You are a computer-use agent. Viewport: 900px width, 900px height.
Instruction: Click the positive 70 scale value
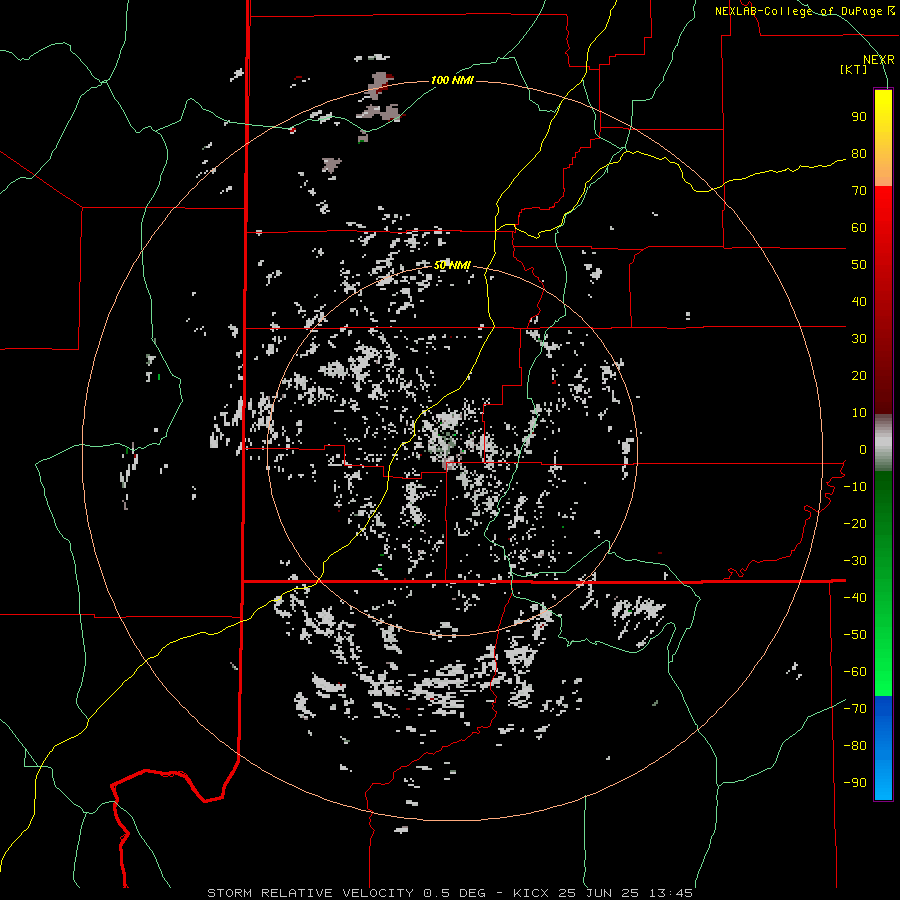tap(859, 191)
